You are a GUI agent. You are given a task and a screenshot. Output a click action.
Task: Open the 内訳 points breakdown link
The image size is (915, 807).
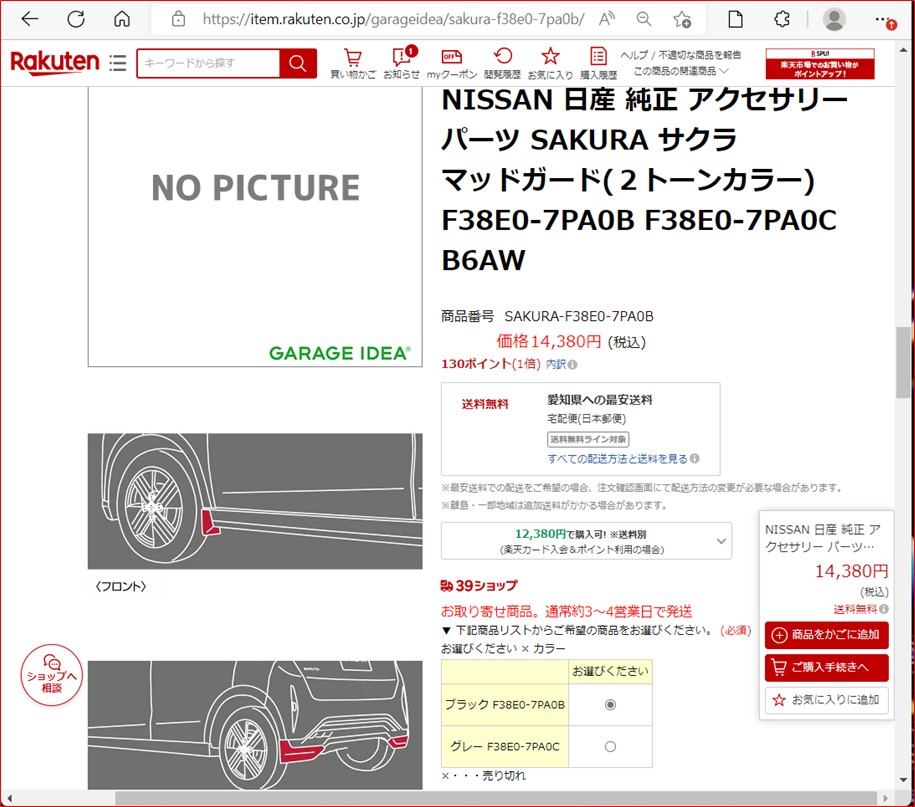tap(556, 364)
